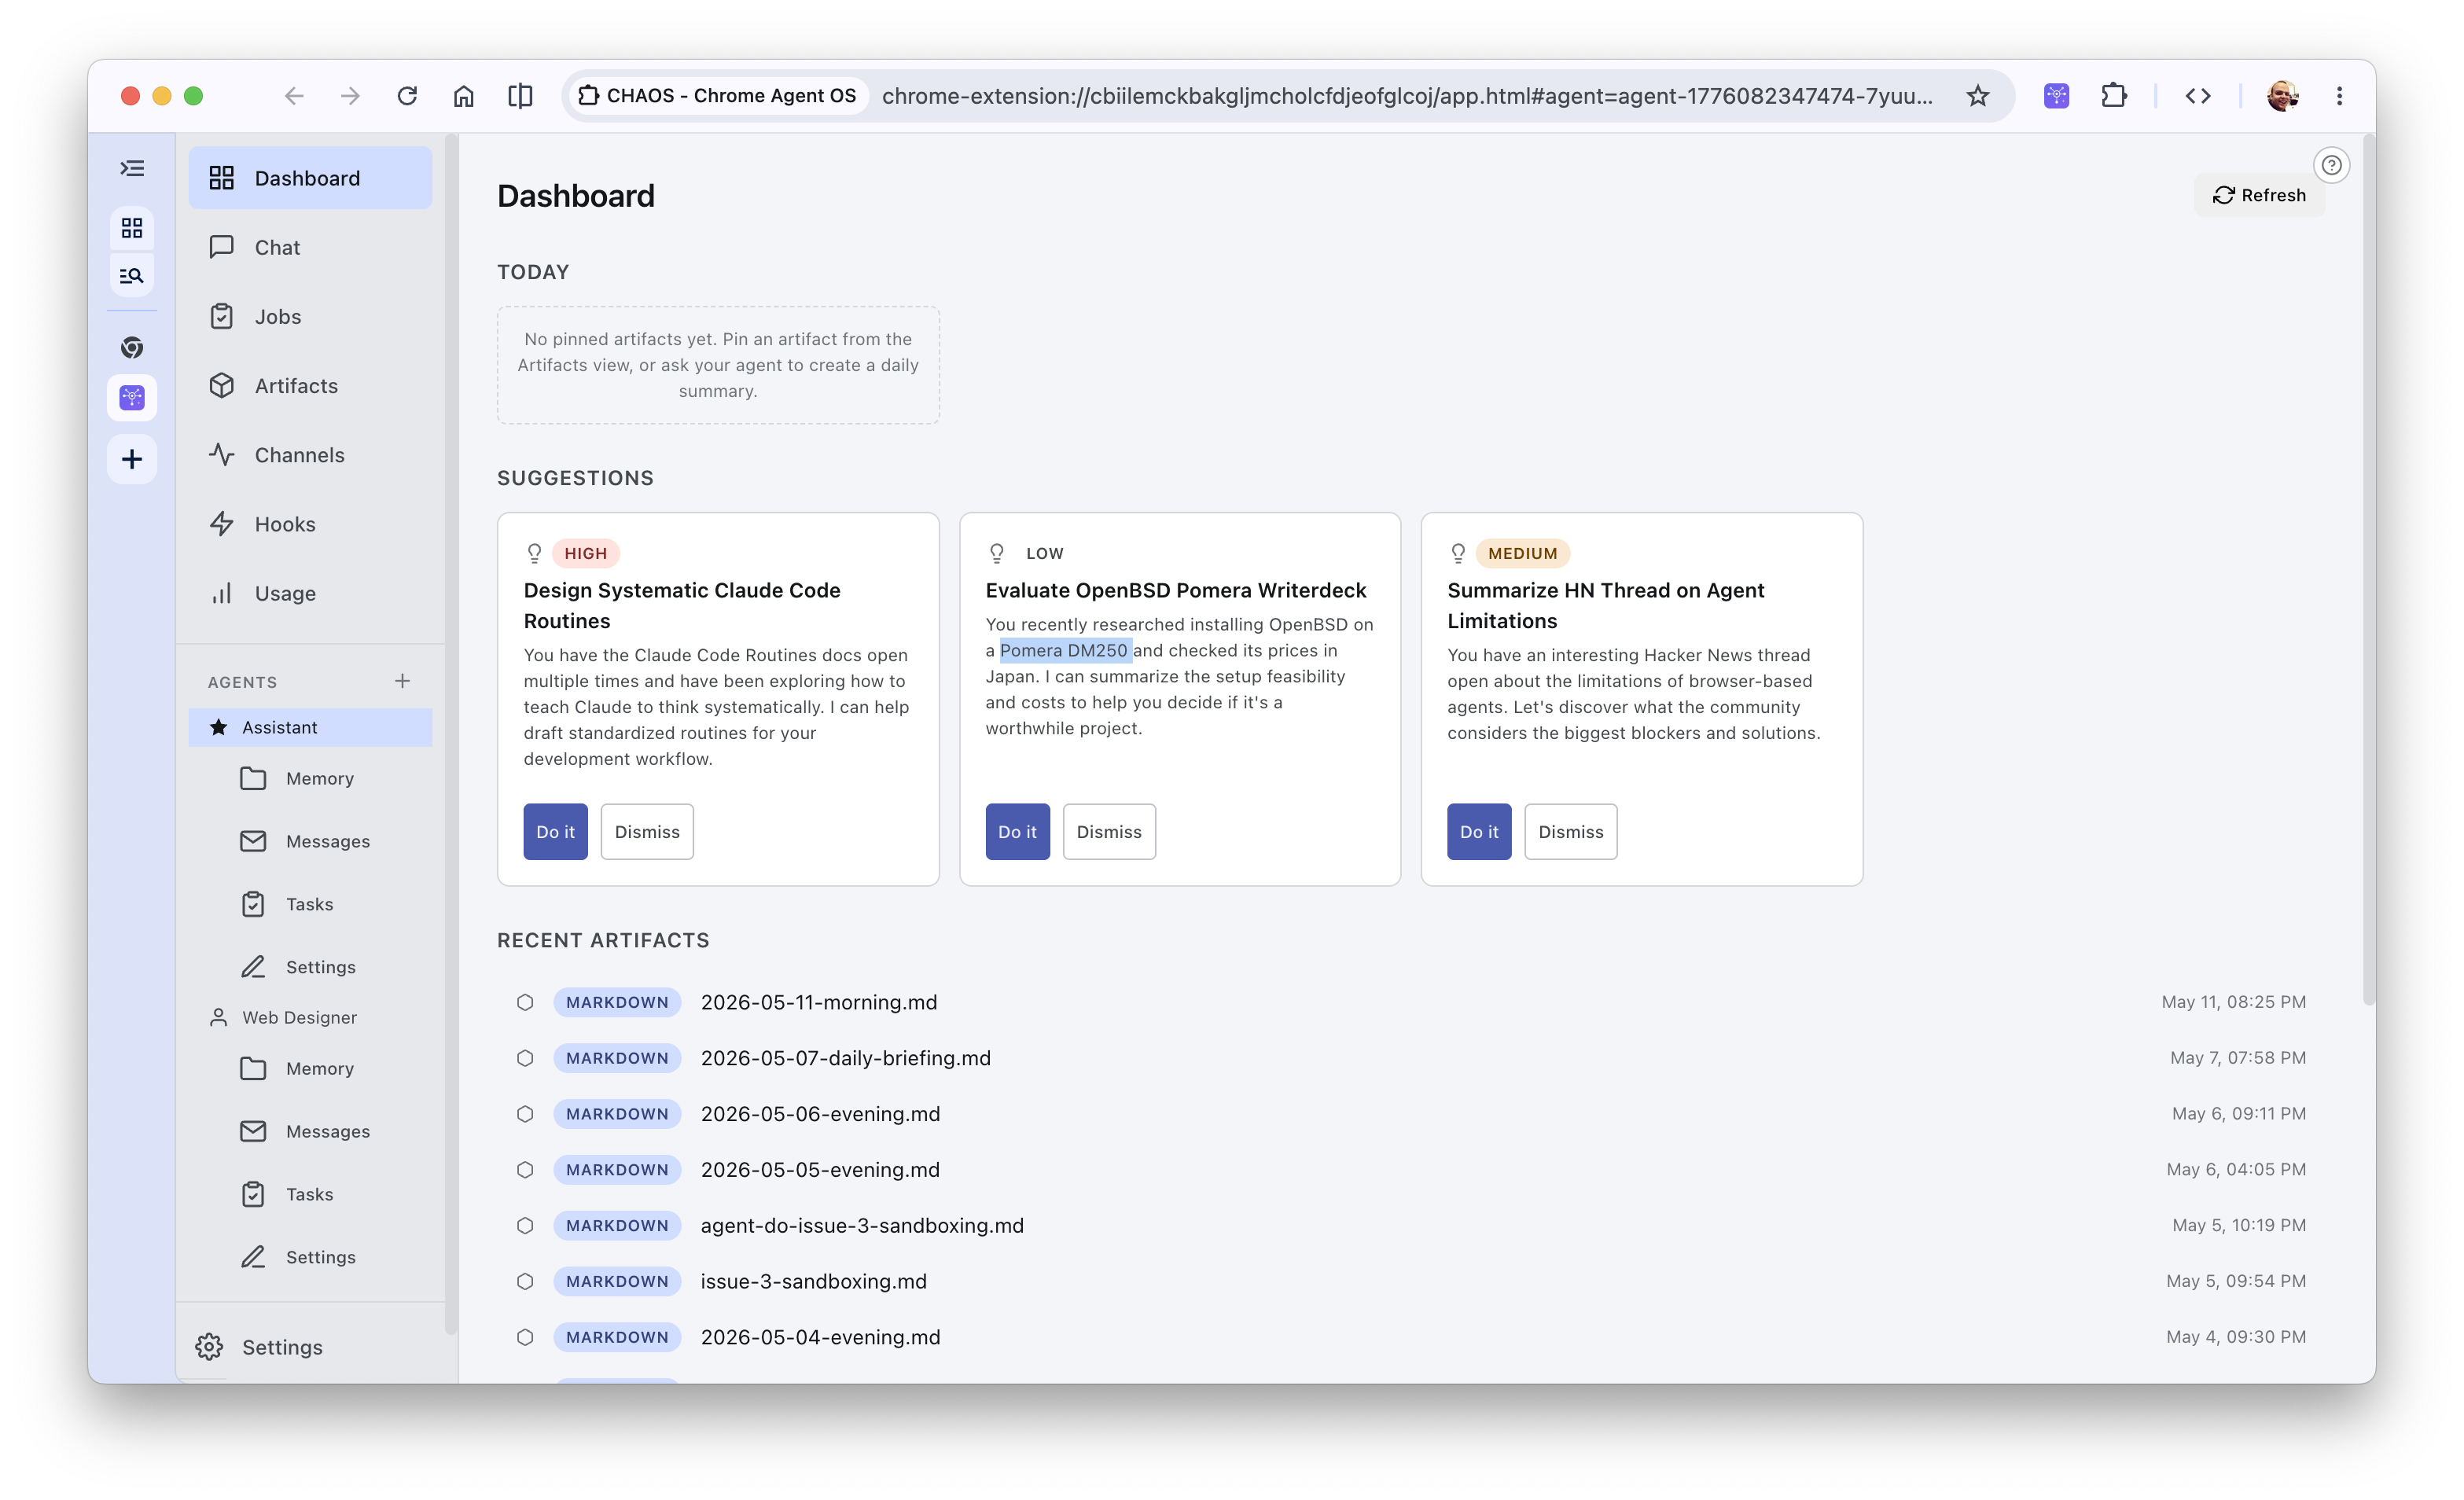
Task: Bookmark this page with the star icon
Action: 1977,96
